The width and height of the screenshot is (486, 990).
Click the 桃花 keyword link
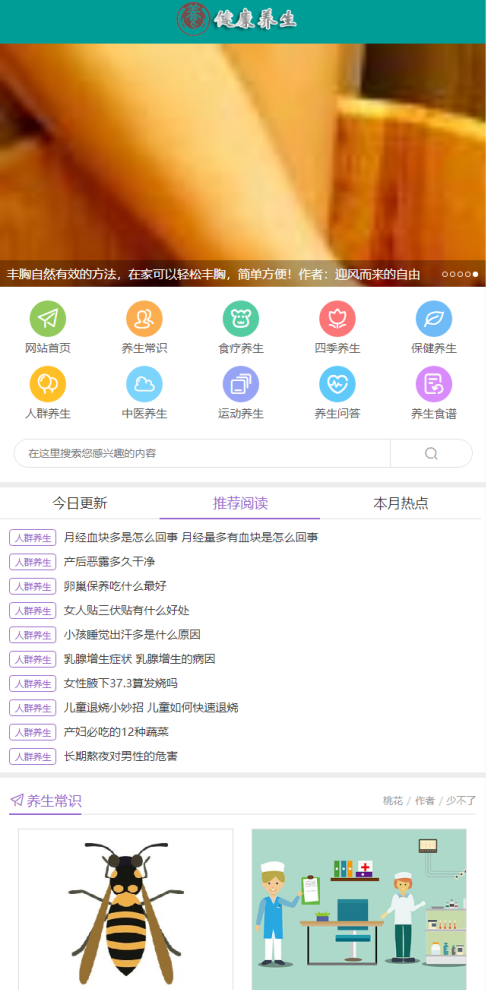(x=393, y=801)
